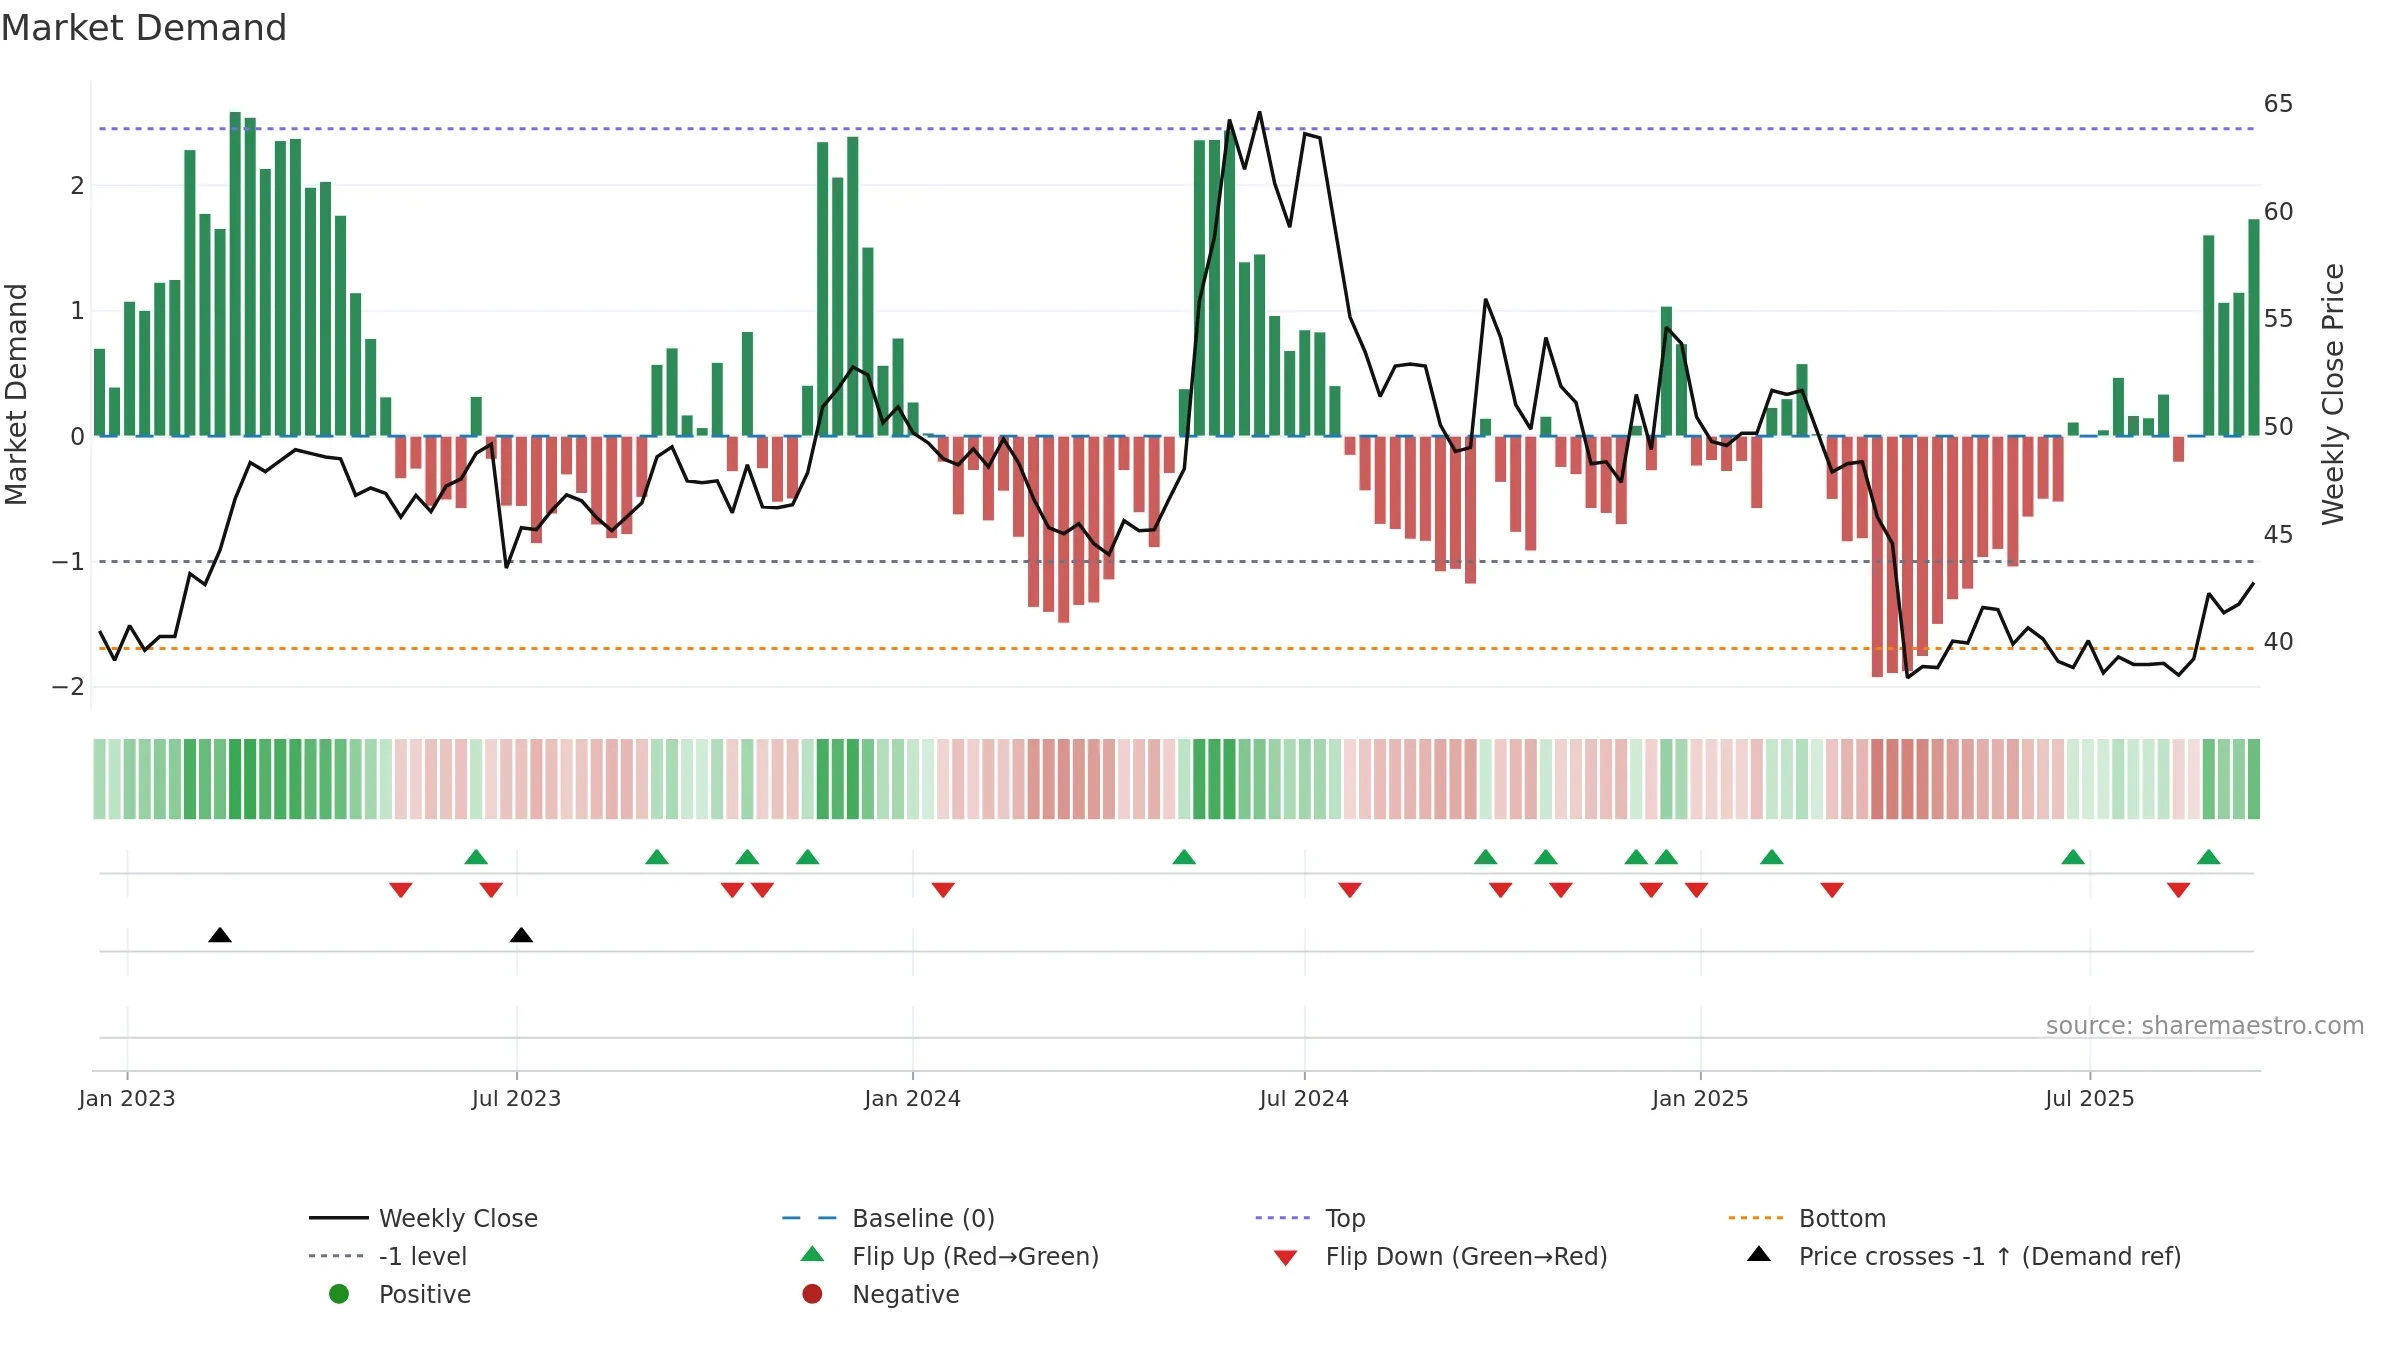The height and width of the screenshot is (1350, 2400).
Task: Click the 60 tick on price axis
Action: click(2278, 212)
